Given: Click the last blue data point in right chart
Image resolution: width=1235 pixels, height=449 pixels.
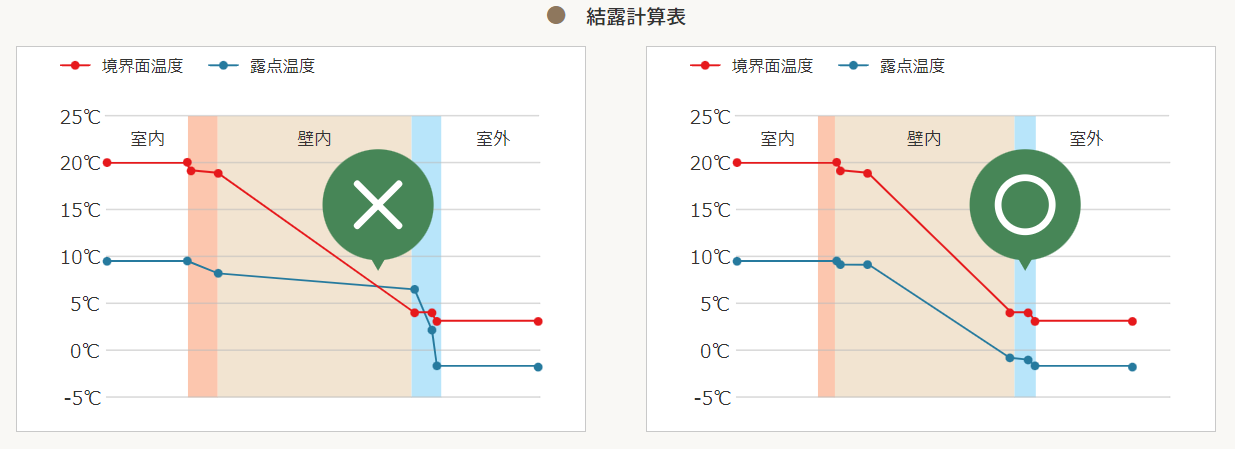Looking at the screenshot, I should click(x=1132, y=367).
